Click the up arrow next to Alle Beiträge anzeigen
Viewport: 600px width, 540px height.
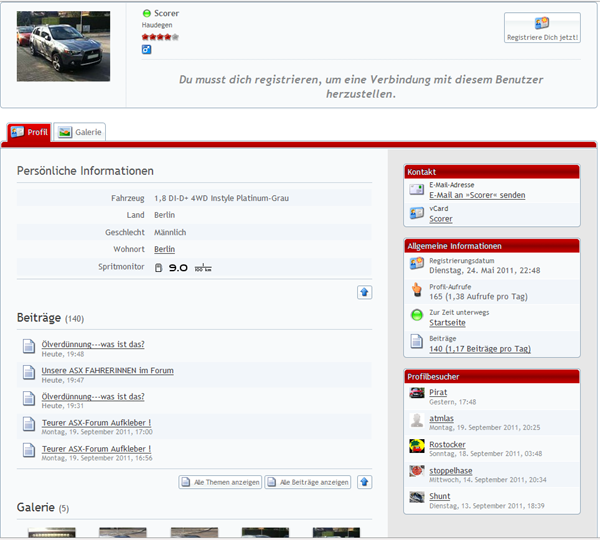pyautogui.click(x=365, y=482)
